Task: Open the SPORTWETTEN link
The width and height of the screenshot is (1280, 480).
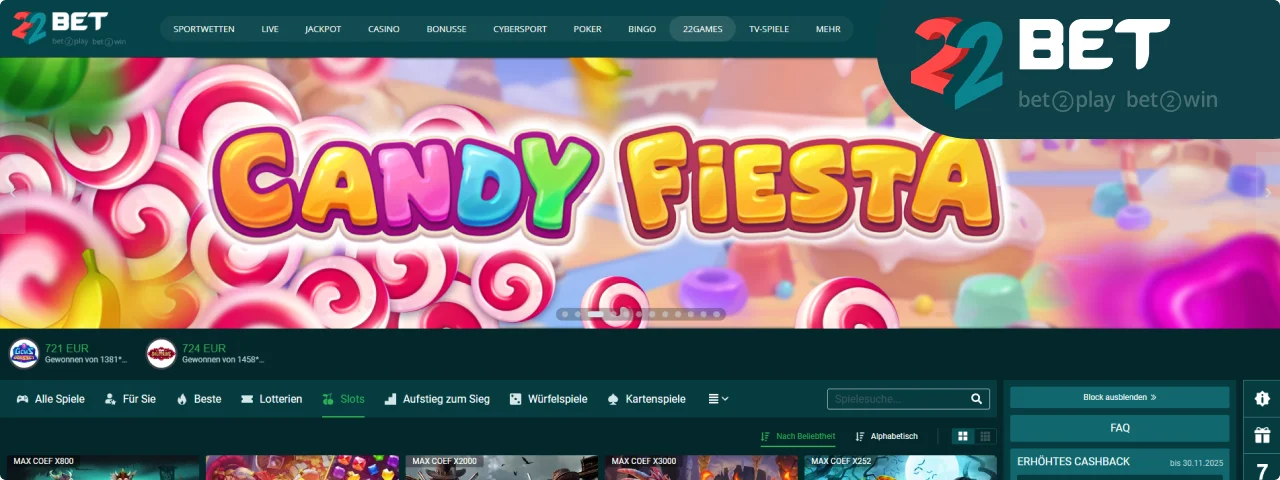Action: tap(204, 29)
